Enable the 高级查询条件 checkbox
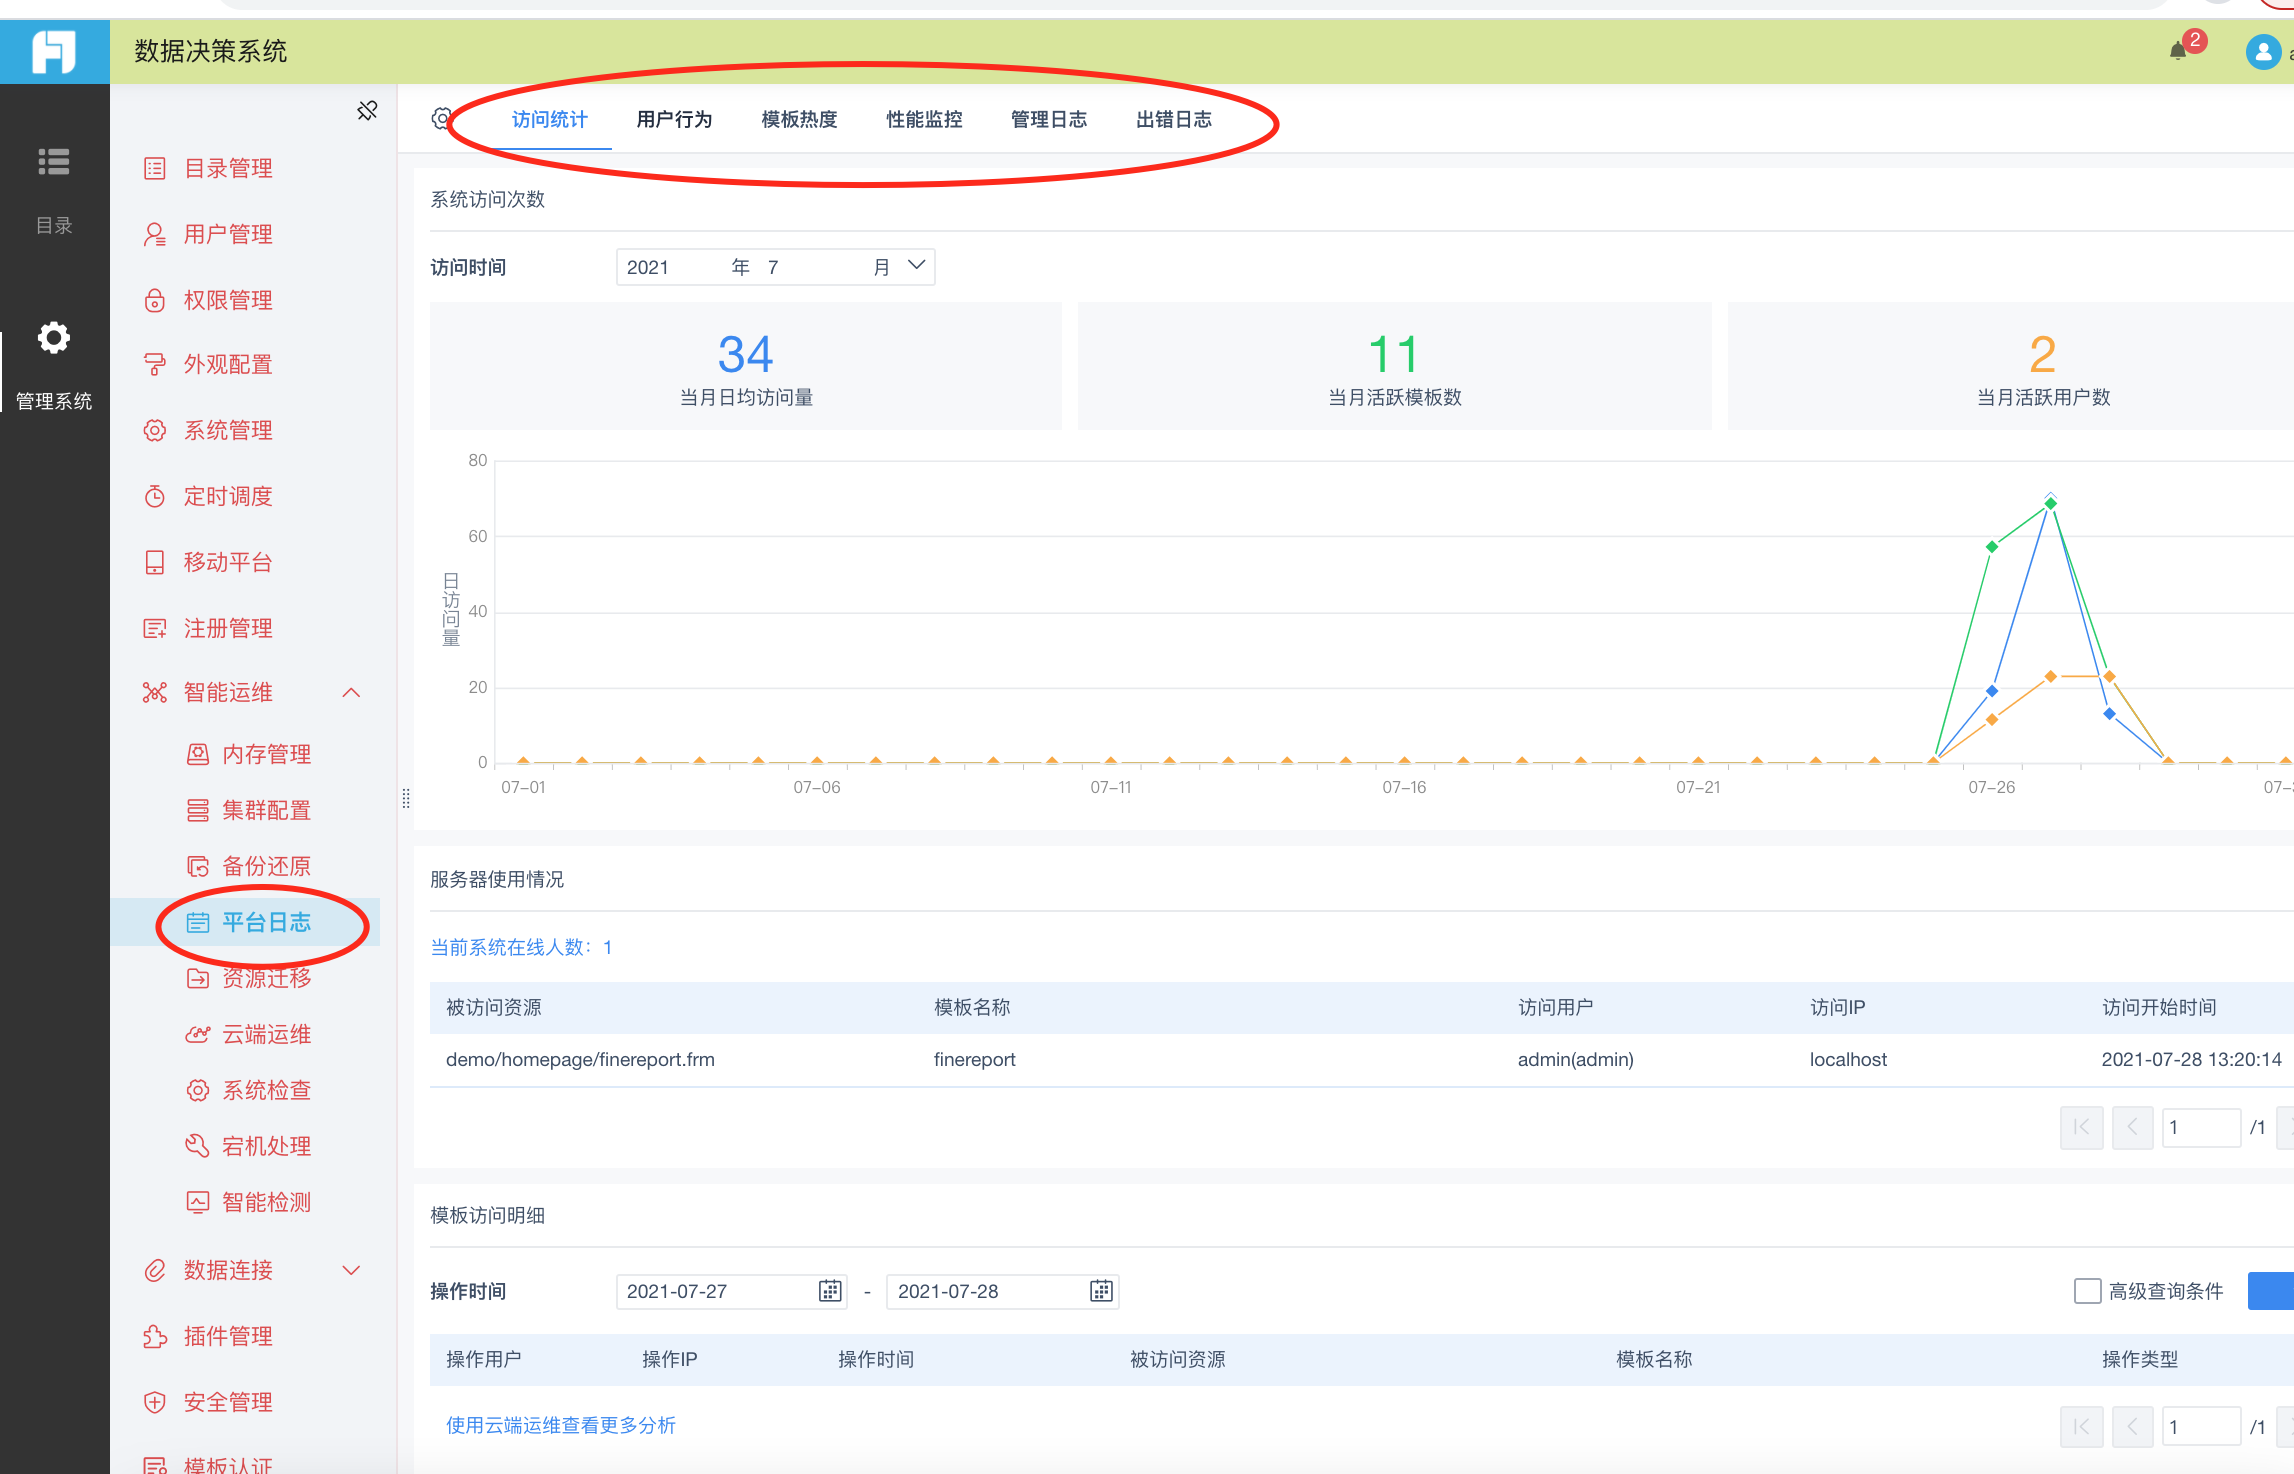Image resolution: width=2294 pixels, height=1474 pixels. coord(2087,1291)
